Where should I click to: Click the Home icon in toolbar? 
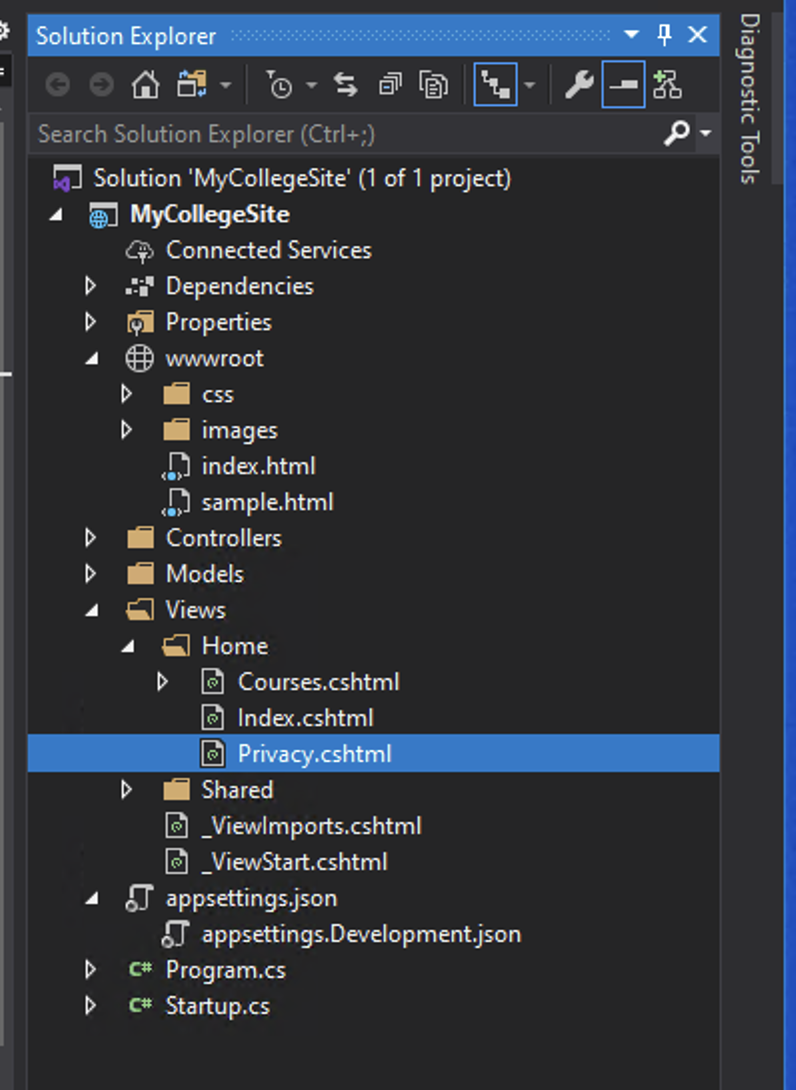(145, 86)
